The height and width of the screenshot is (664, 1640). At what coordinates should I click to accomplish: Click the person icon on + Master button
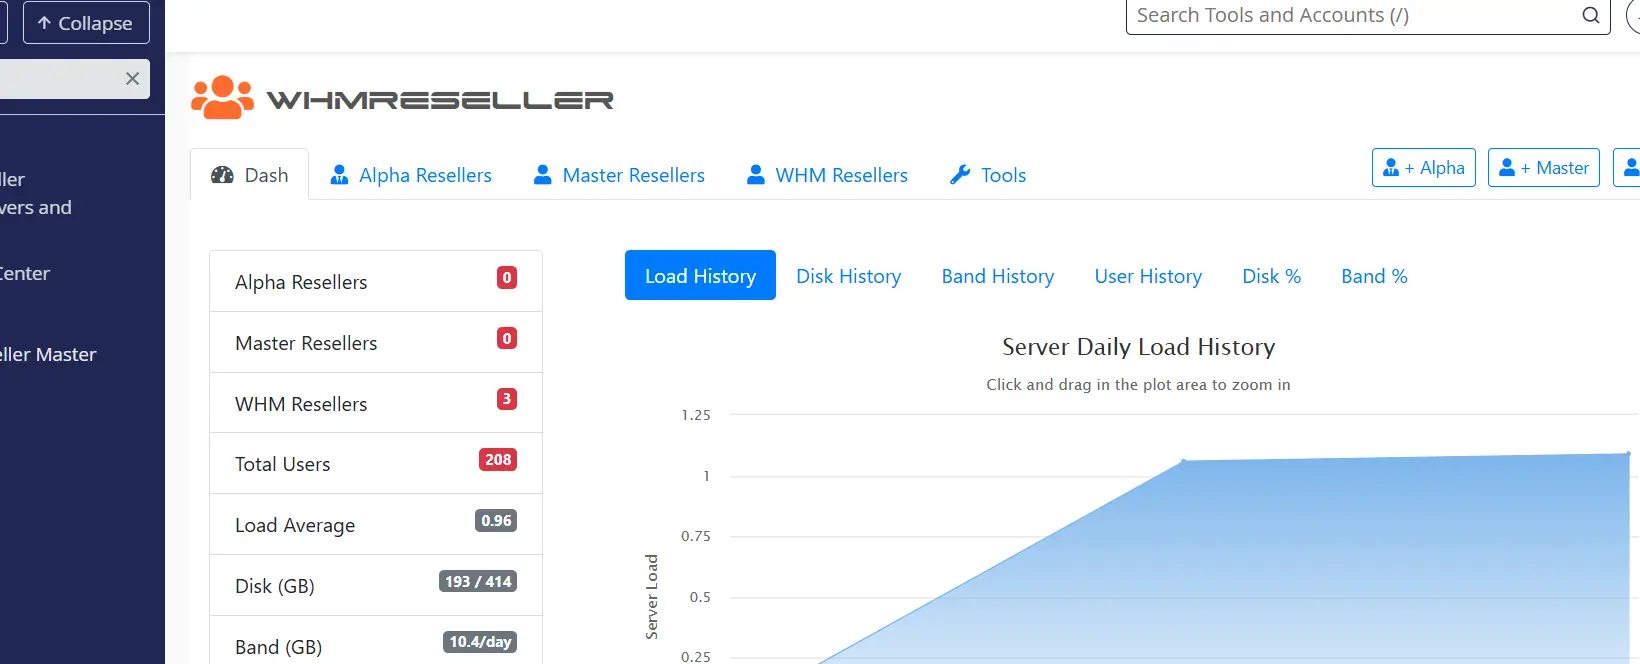[1507, 168]
